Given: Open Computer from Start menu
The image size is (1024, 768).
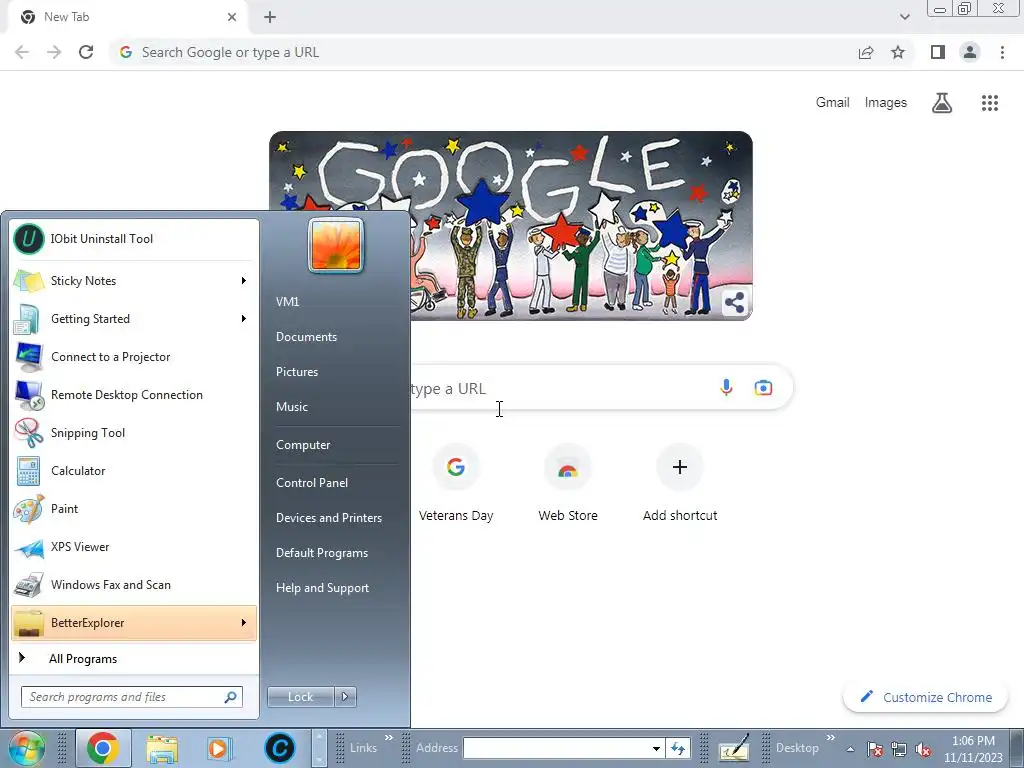Looking at the screenshot, I should coord(303,445).
